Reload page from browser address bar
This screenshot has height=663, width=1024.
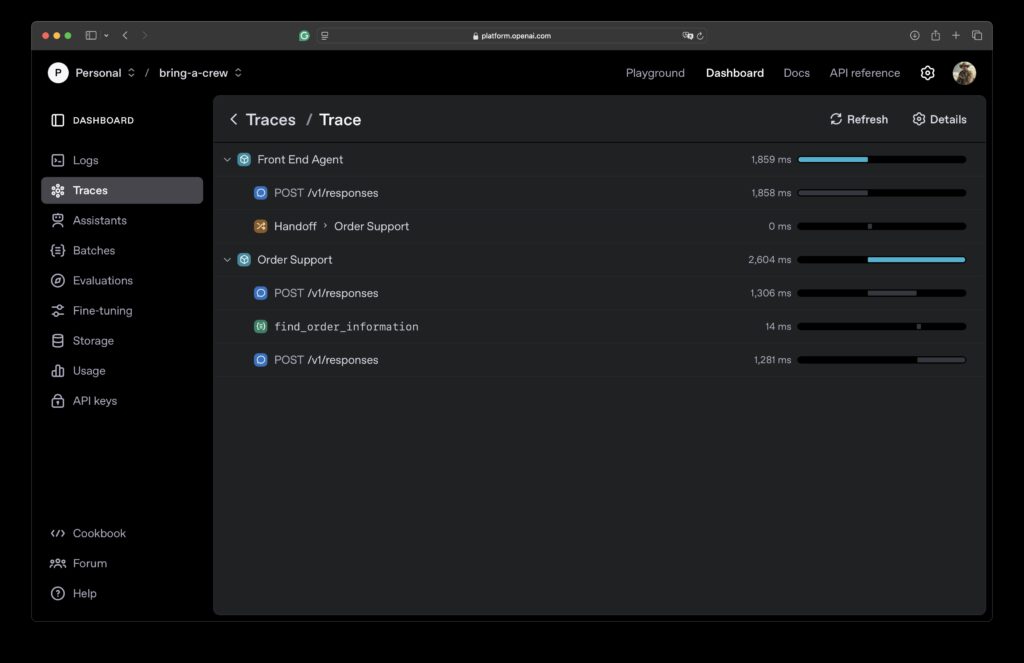[x=700, y=36]
